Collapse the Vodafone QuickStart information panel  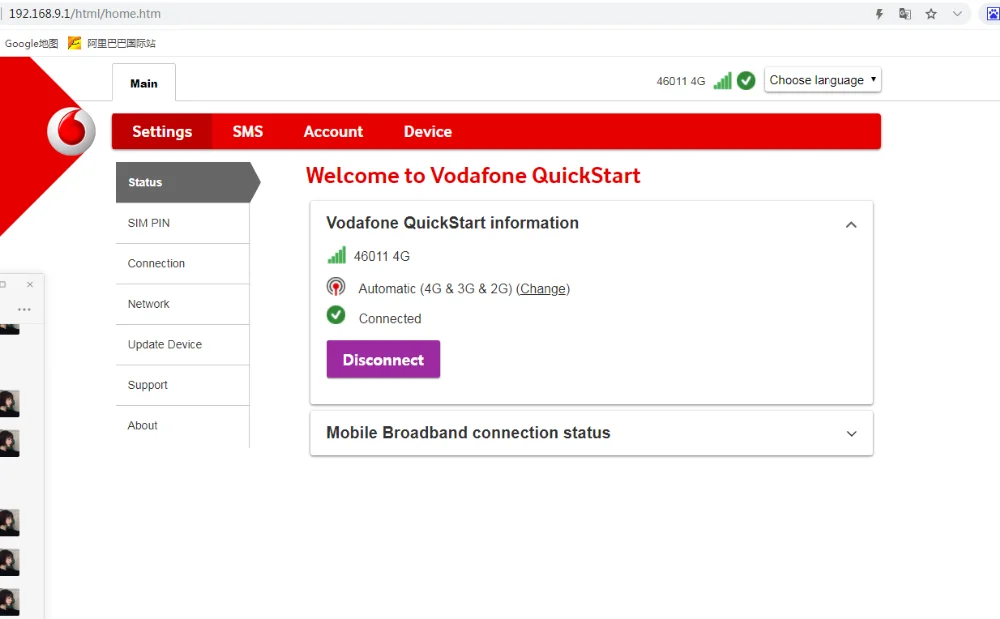click(x=851, y=224)
